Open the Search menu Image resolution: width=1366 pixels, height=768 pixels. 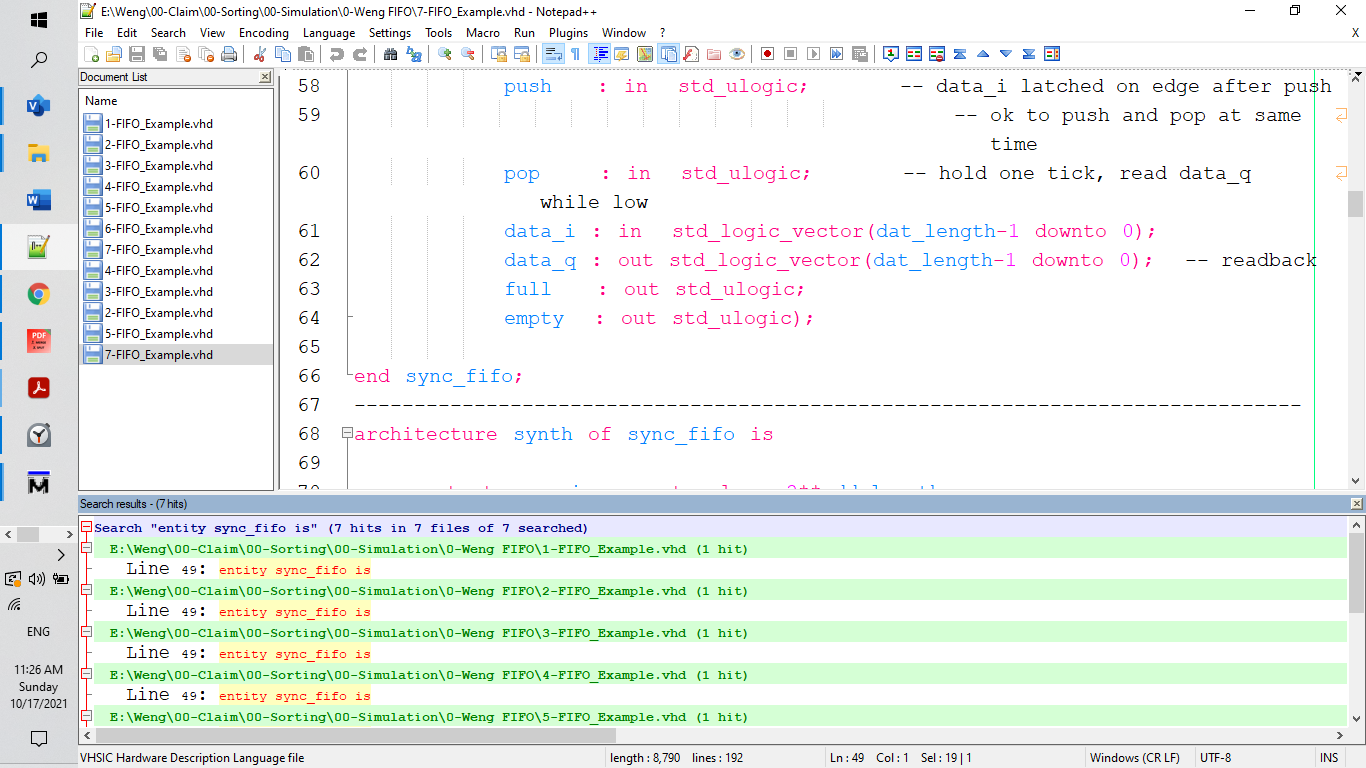click(168, 33)
